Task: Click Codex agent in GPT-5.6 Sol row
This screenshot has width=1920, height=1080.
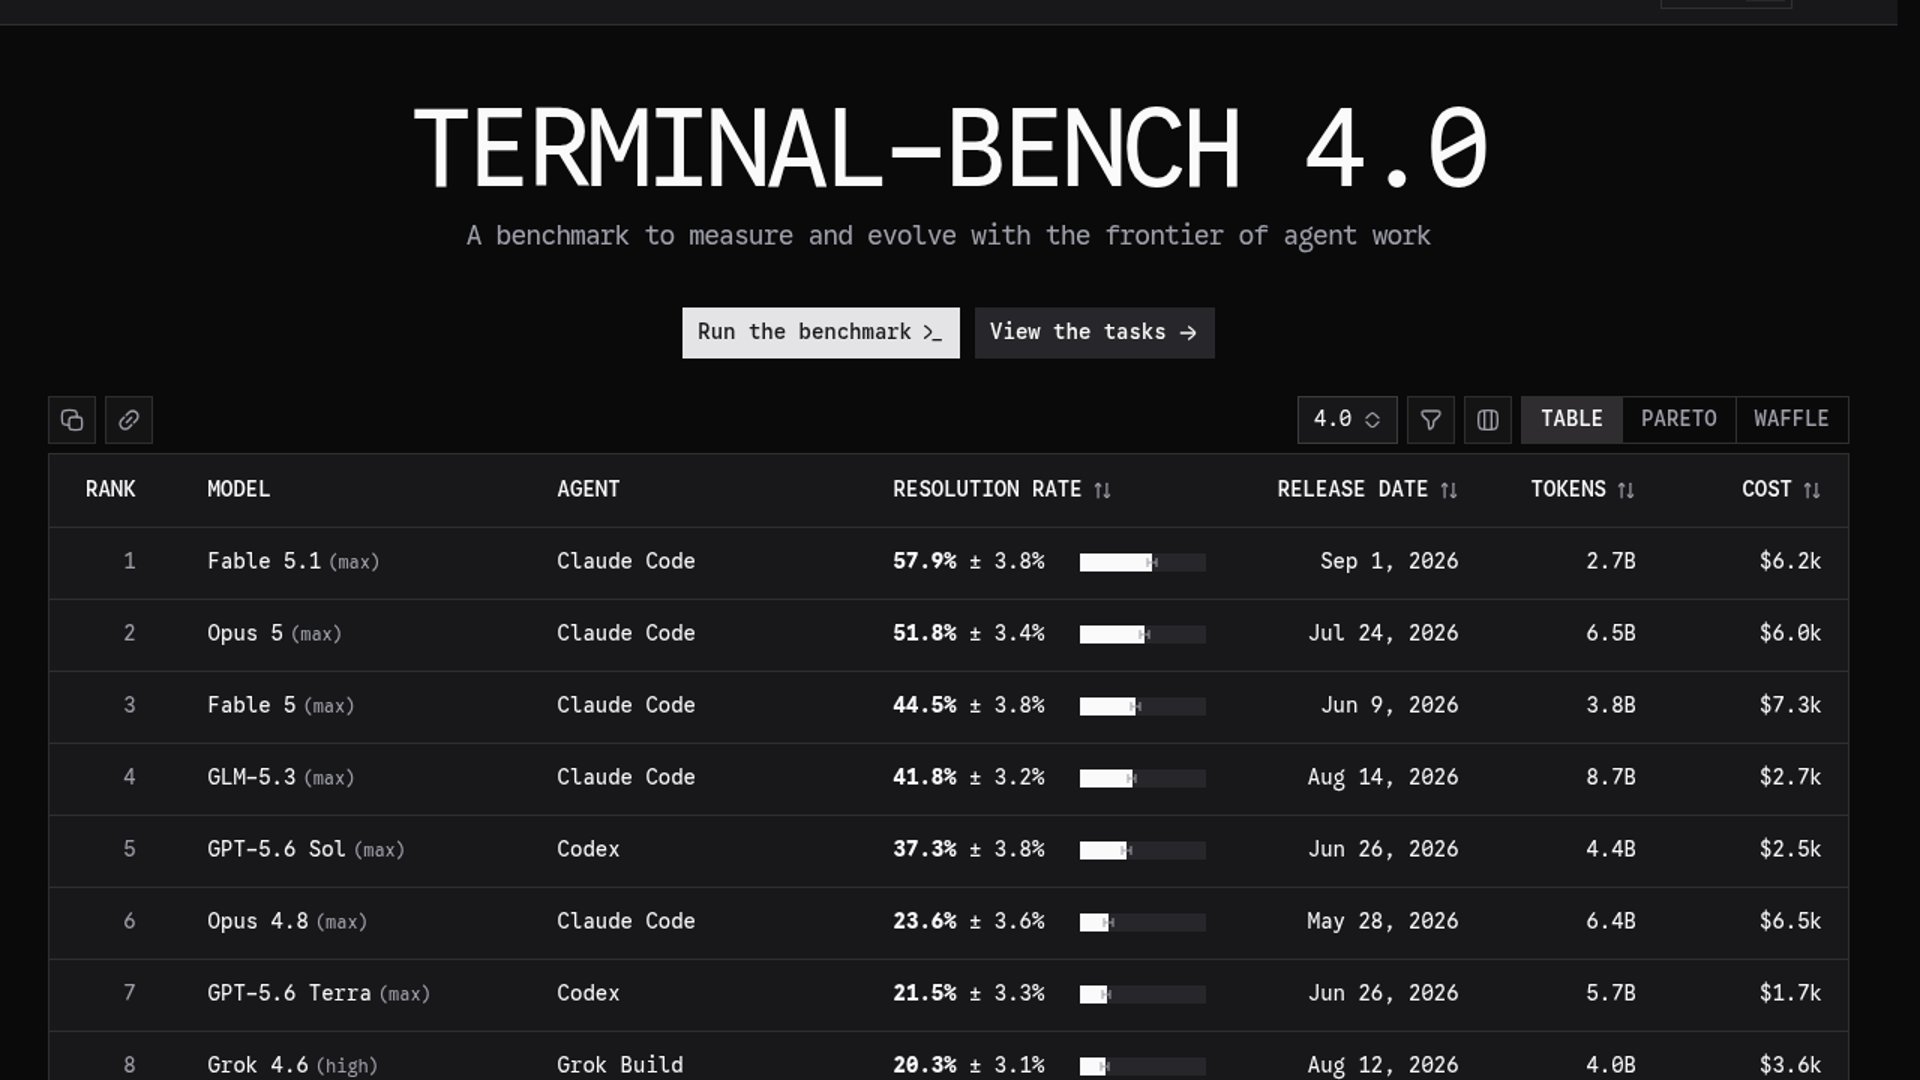Action: [588, 850]
